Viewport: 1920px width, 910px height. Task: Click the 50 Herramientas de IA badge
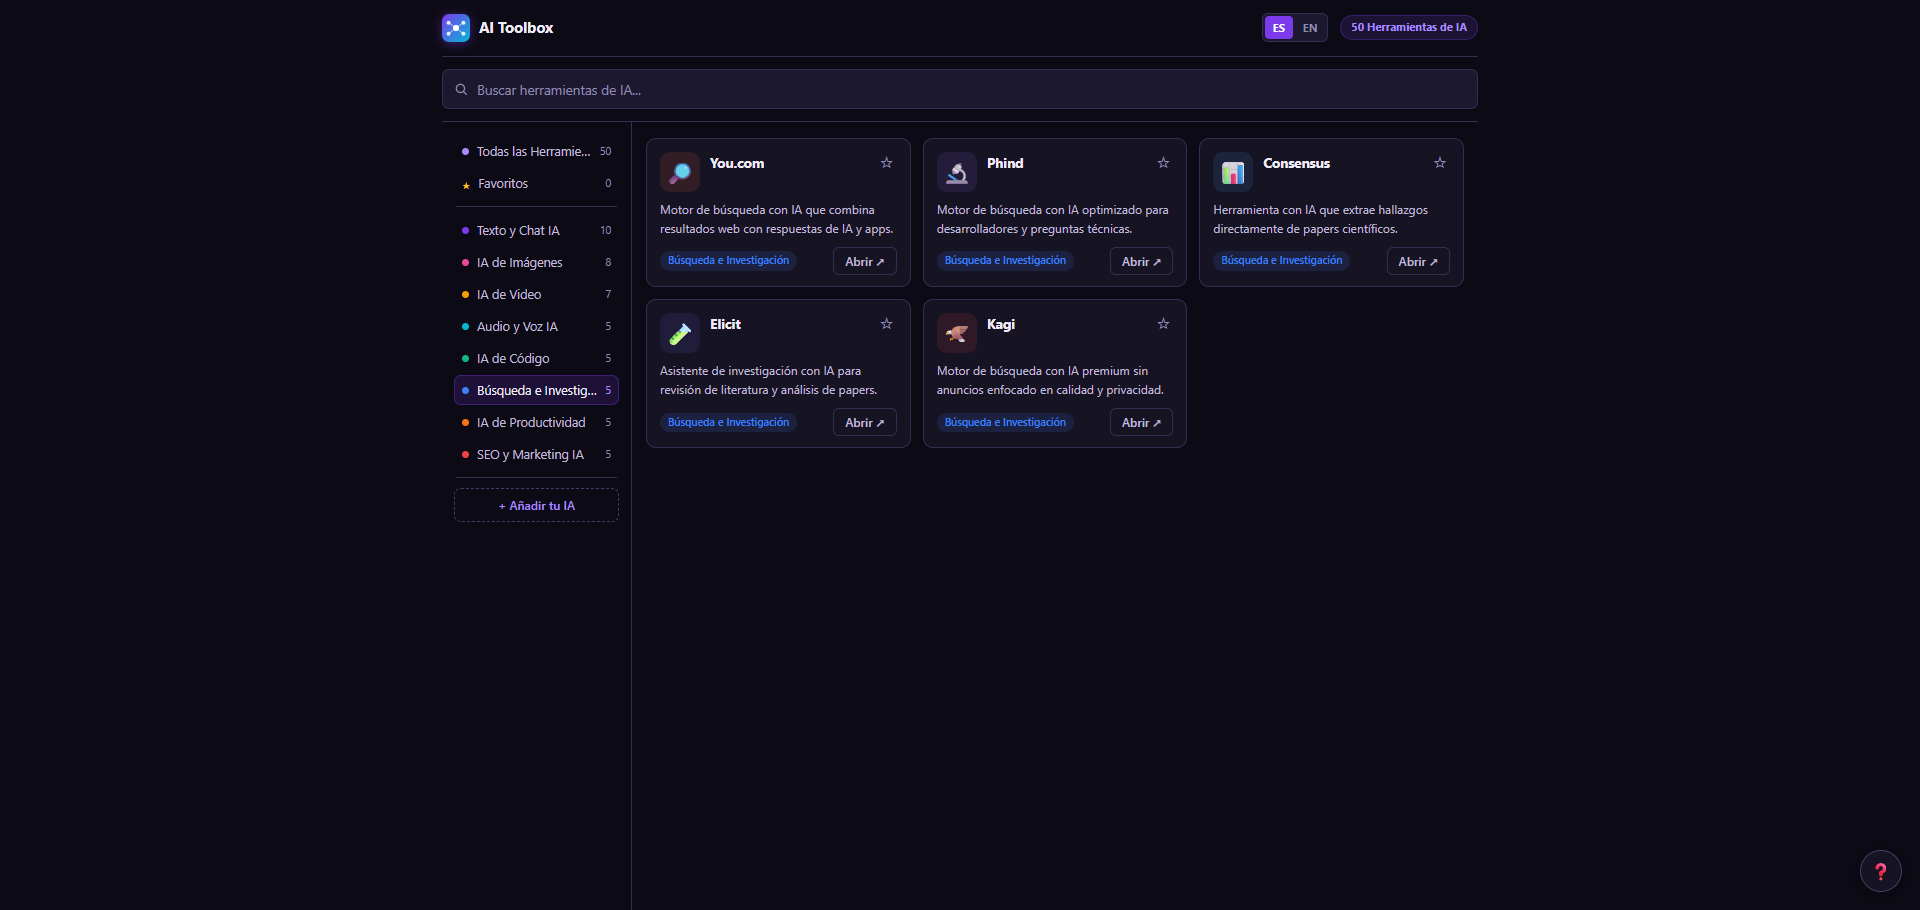[x=1408, y=28]
